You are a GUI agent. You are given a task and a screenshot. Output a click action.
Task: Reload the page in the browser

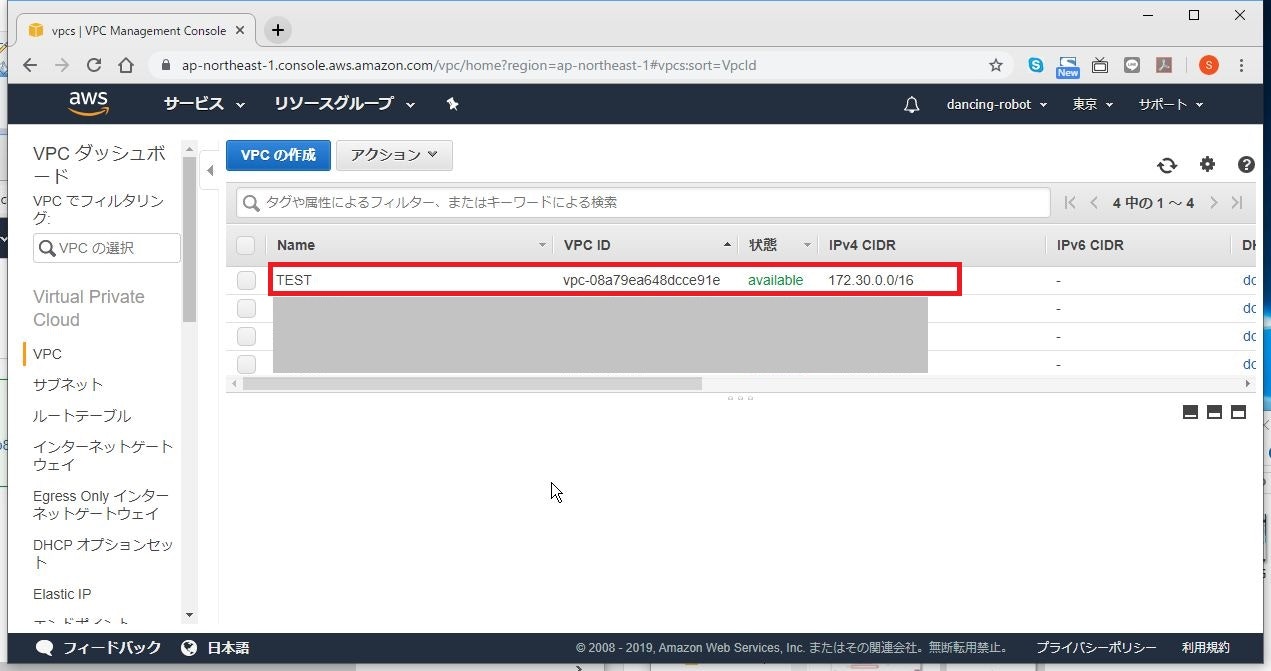[x=94, y=65]
